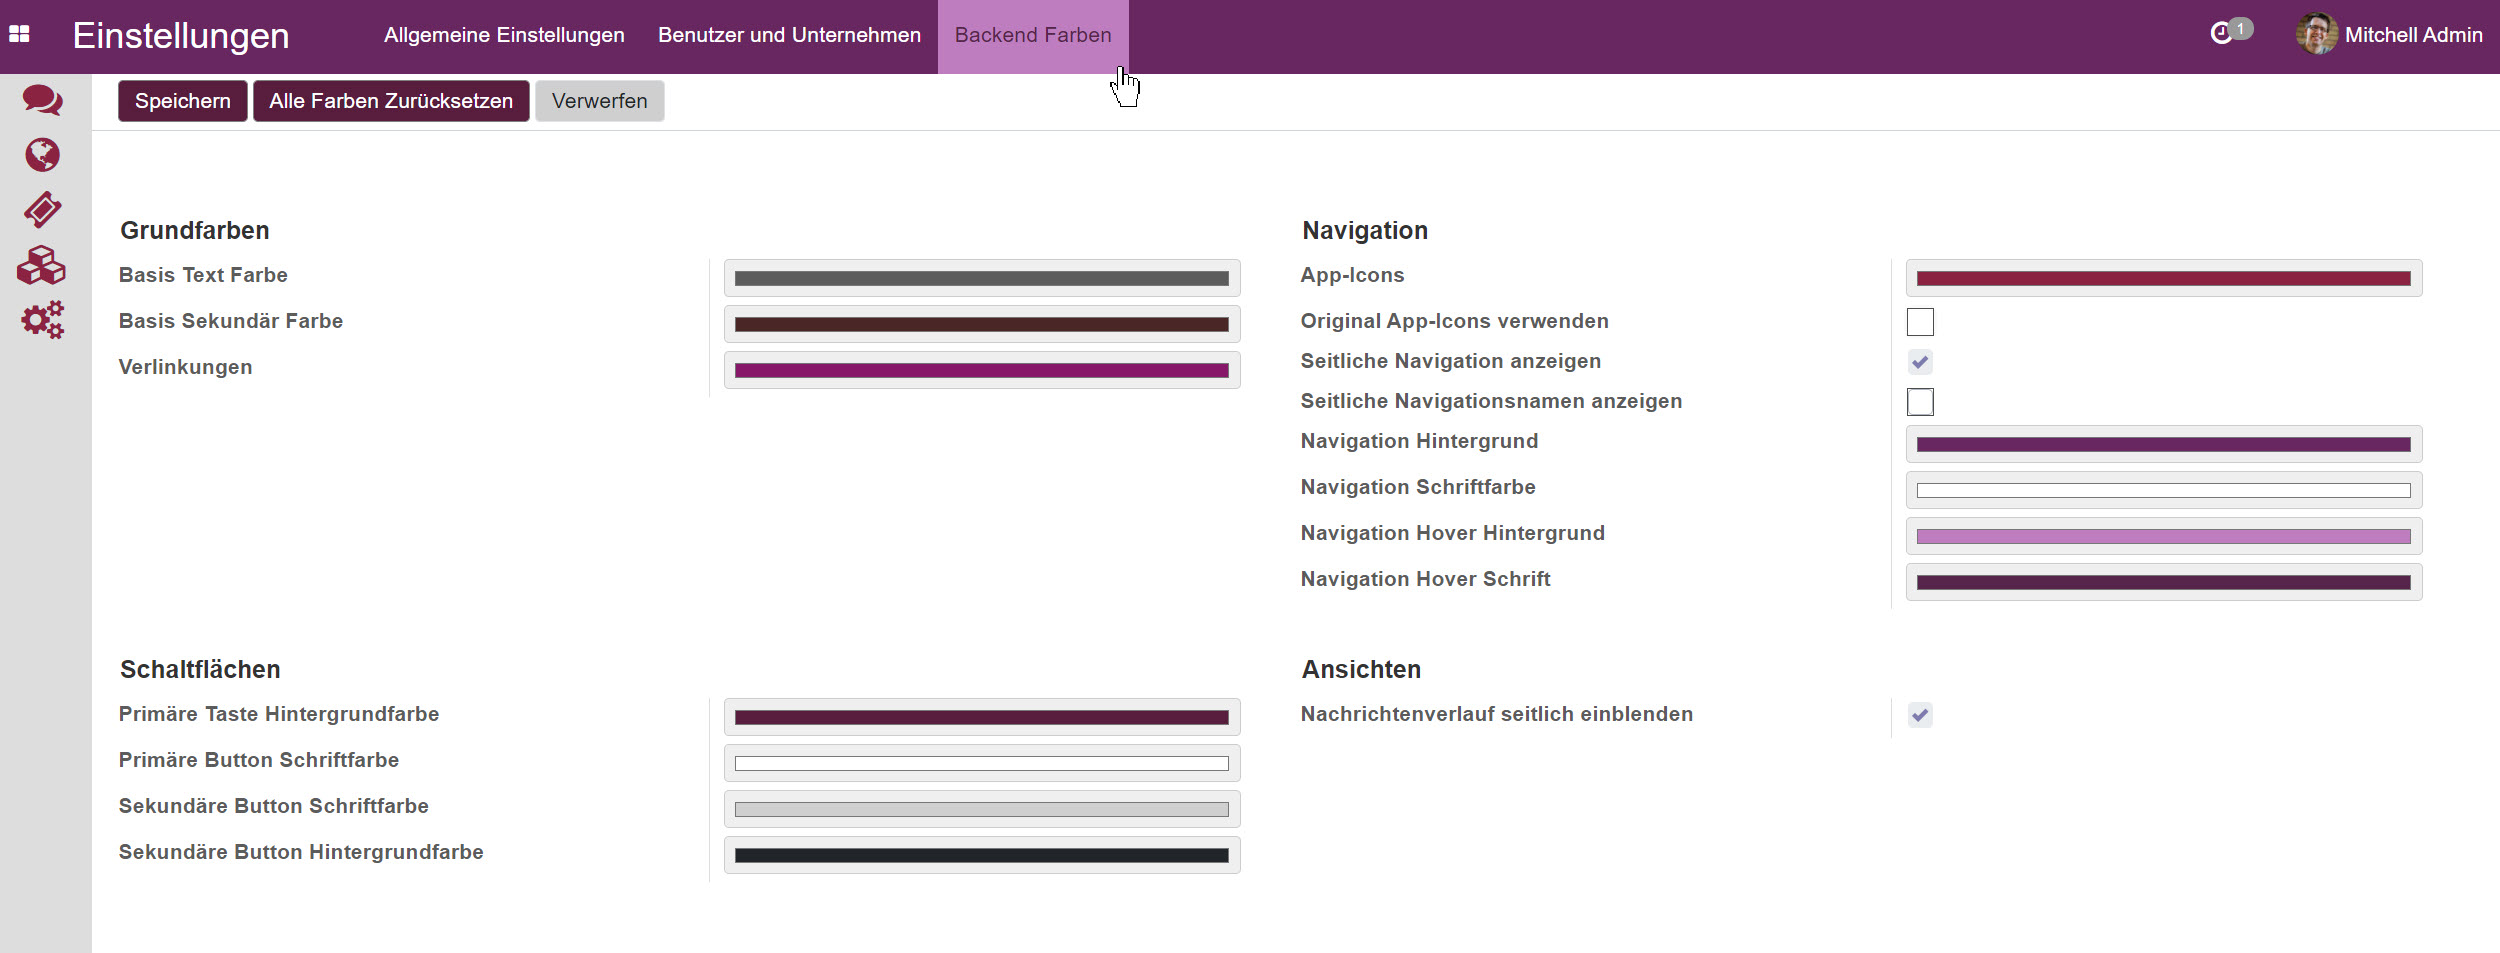Open the Inventory cubes icon in sidebar
This screenshot has width=2500, height=953.
(41, 265)
